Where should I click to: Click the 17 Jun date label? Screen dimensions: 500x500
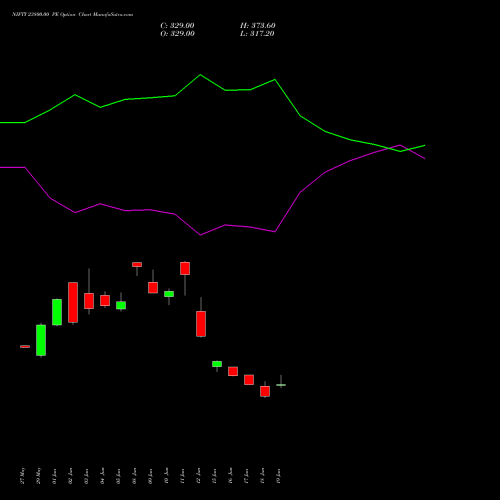click(x=247, y=476)
